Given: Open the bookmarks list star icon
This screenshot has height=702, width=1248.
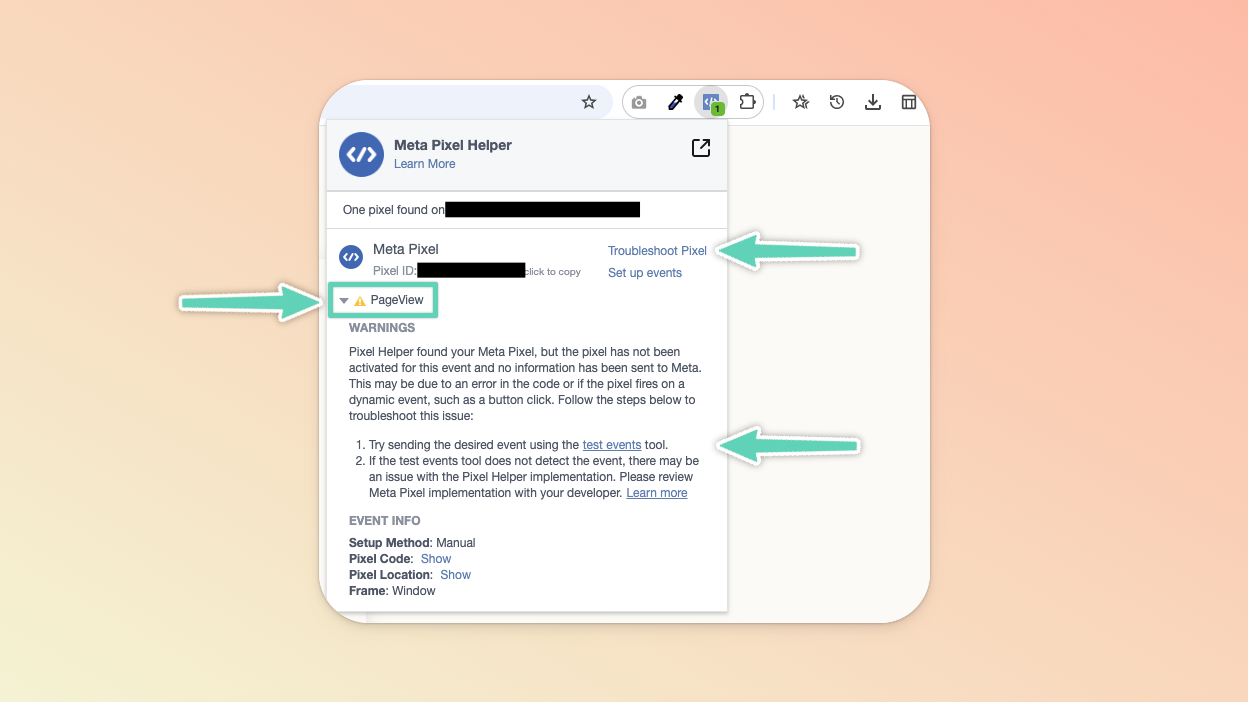Looking at the screenshot, I should tap(801, 102).
